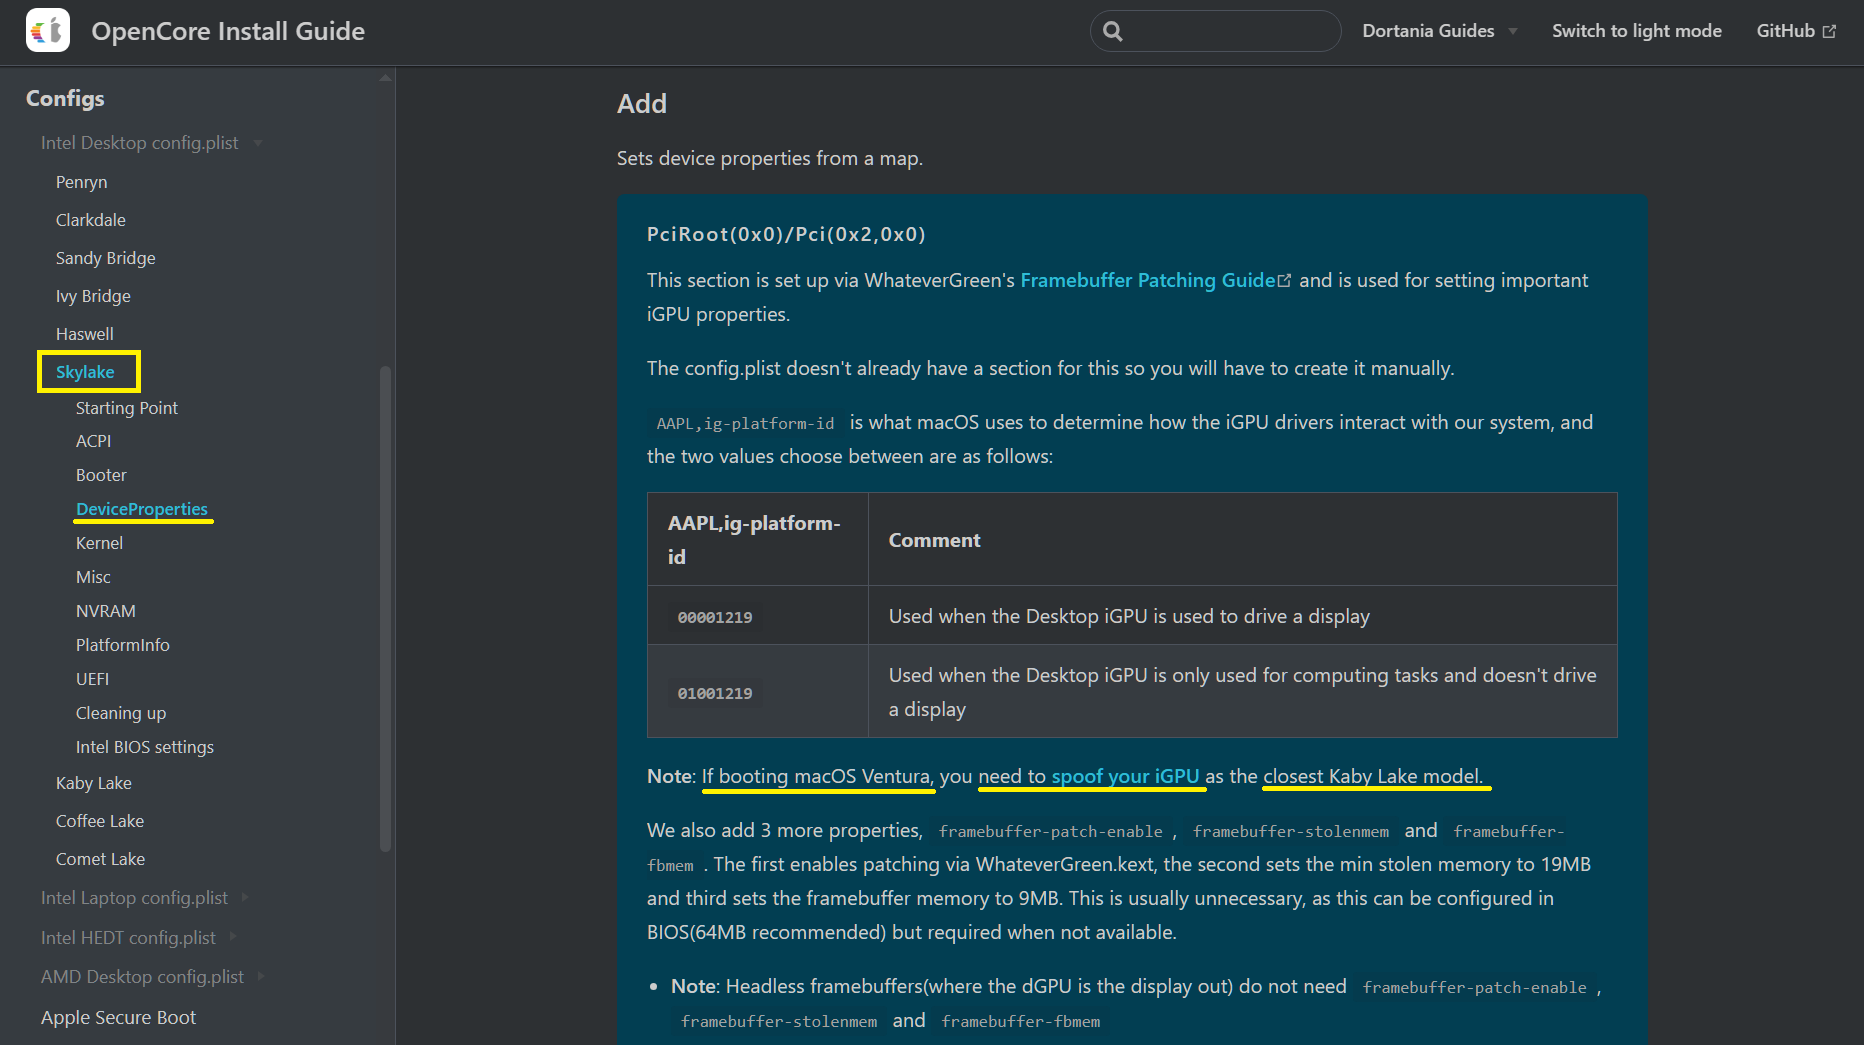Screen dimensions: 1864x1045
Task: Open the OpenCore Install Guide home title
Action: click(228, 31)
